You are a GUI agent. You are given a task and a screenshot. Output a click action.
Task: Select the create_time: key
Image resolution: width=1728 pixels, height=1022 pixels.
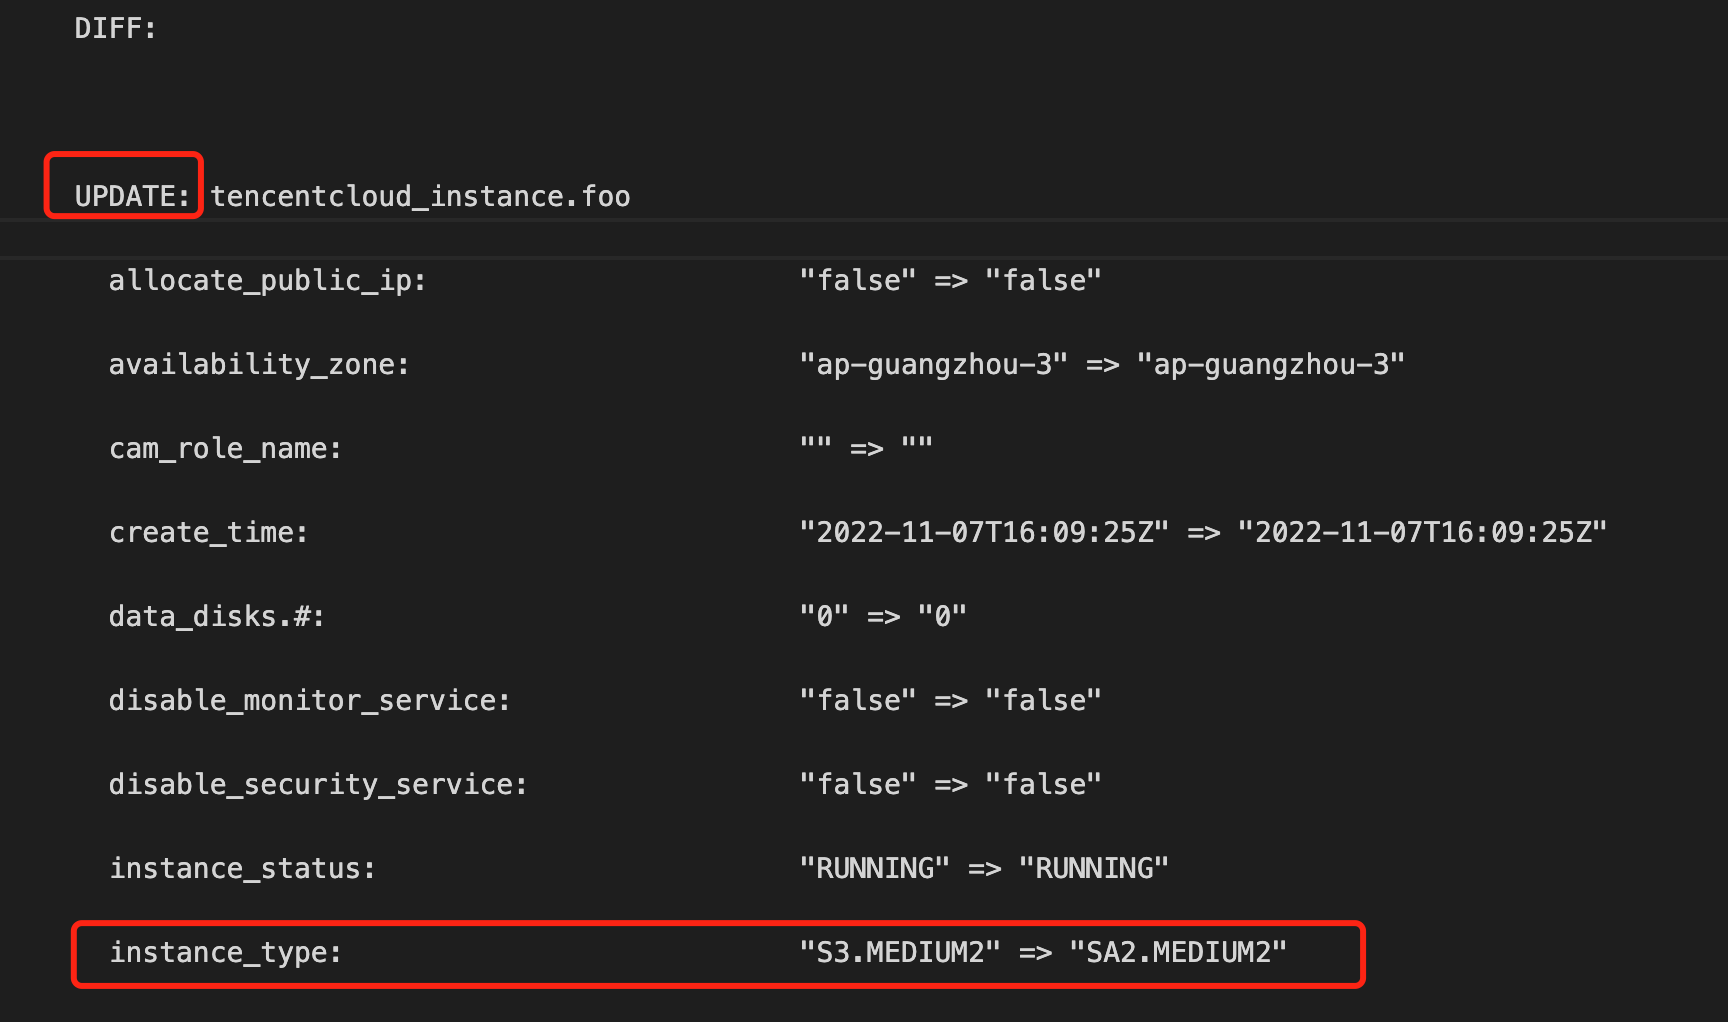(208, 532)
